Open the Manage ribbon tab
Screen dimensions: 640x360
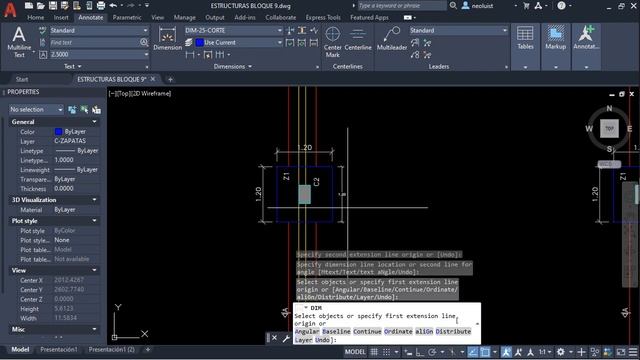pyautogui.click(x=184, y=18)
